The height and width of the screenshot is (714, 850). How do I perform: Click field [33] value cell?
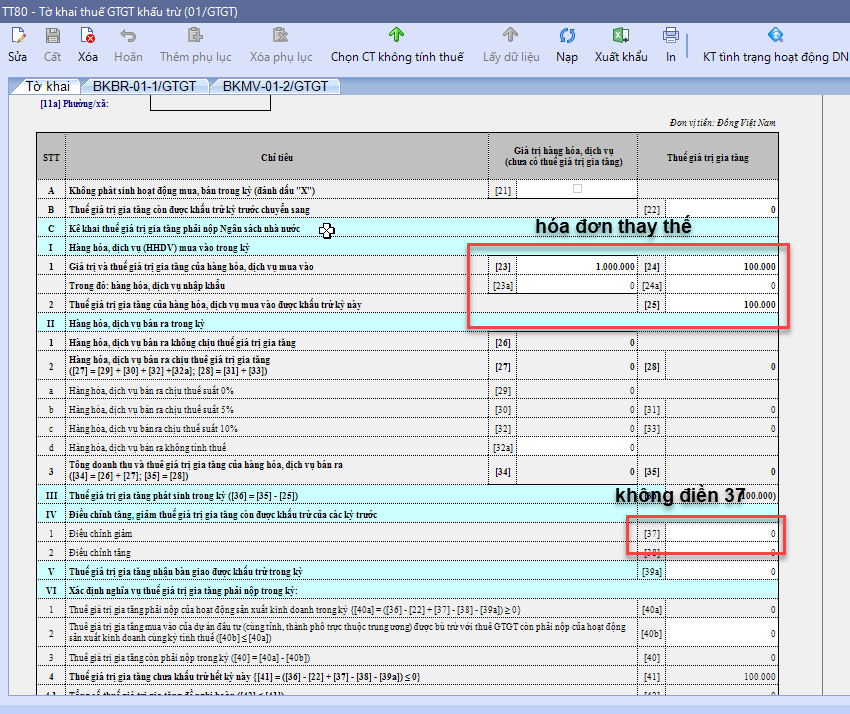coord(722,429)
